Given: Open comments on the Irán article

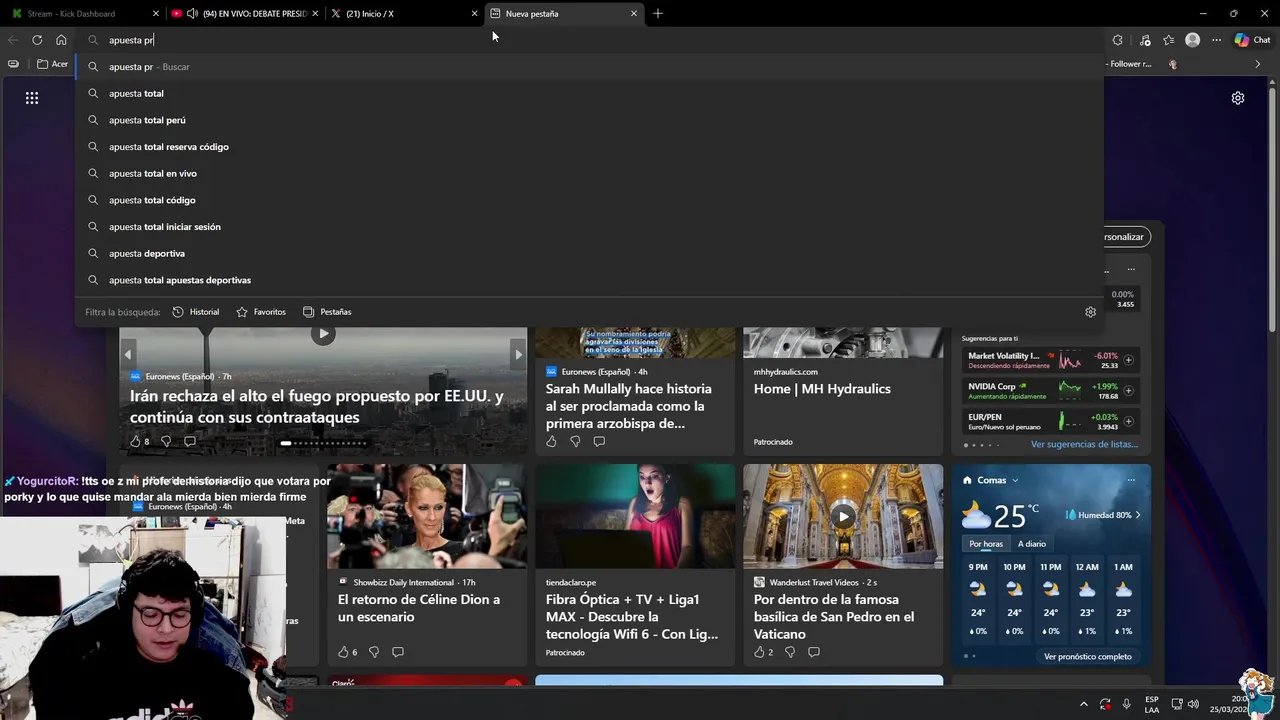Looking at the screenshot, I should 190,441.
